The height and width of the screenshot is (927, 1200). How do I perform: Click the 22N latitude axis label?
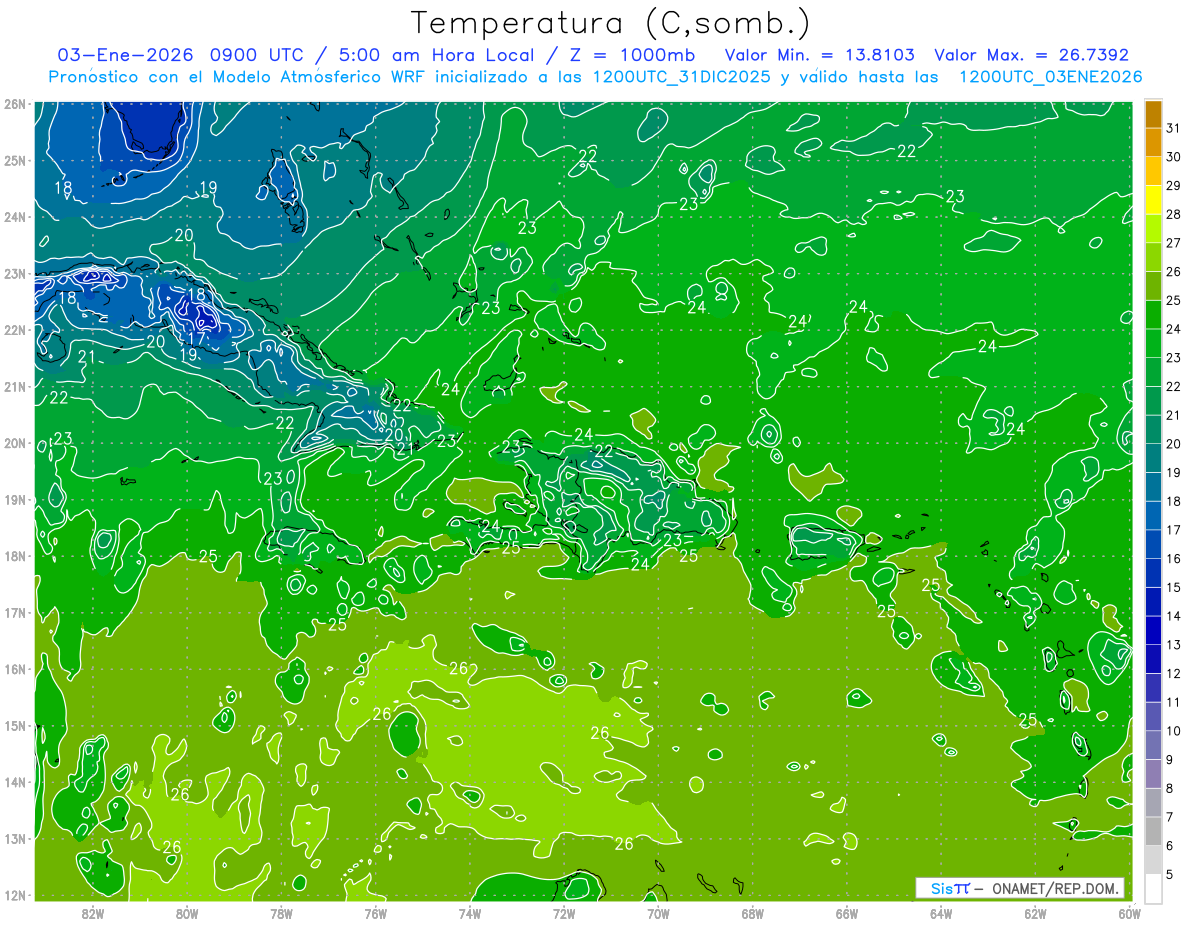click(x=14, y=330)
